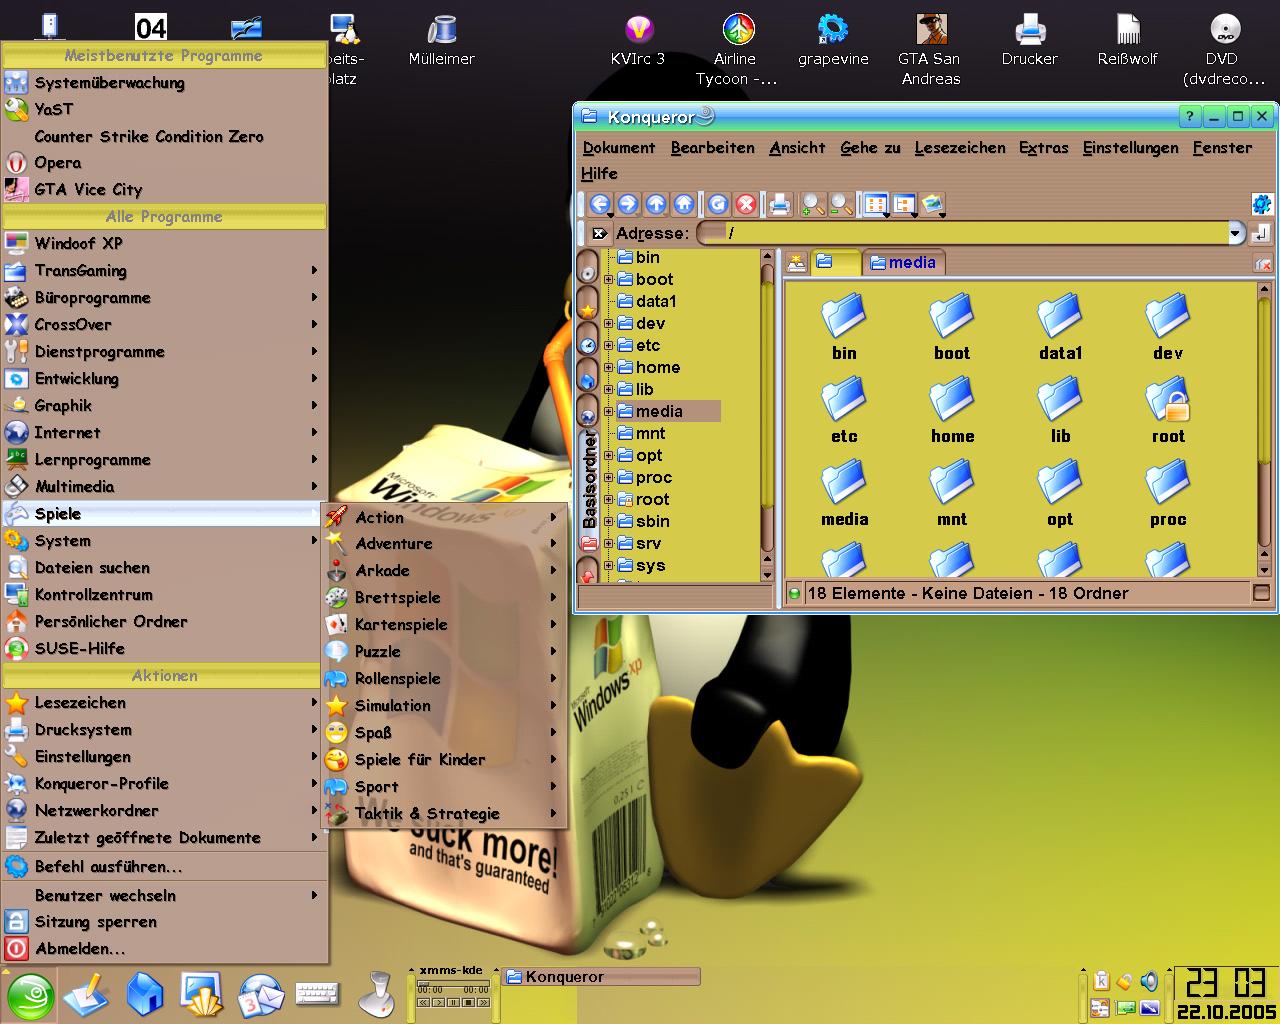Open the Drucker printer desktop icon

[x=1030, y=40]
